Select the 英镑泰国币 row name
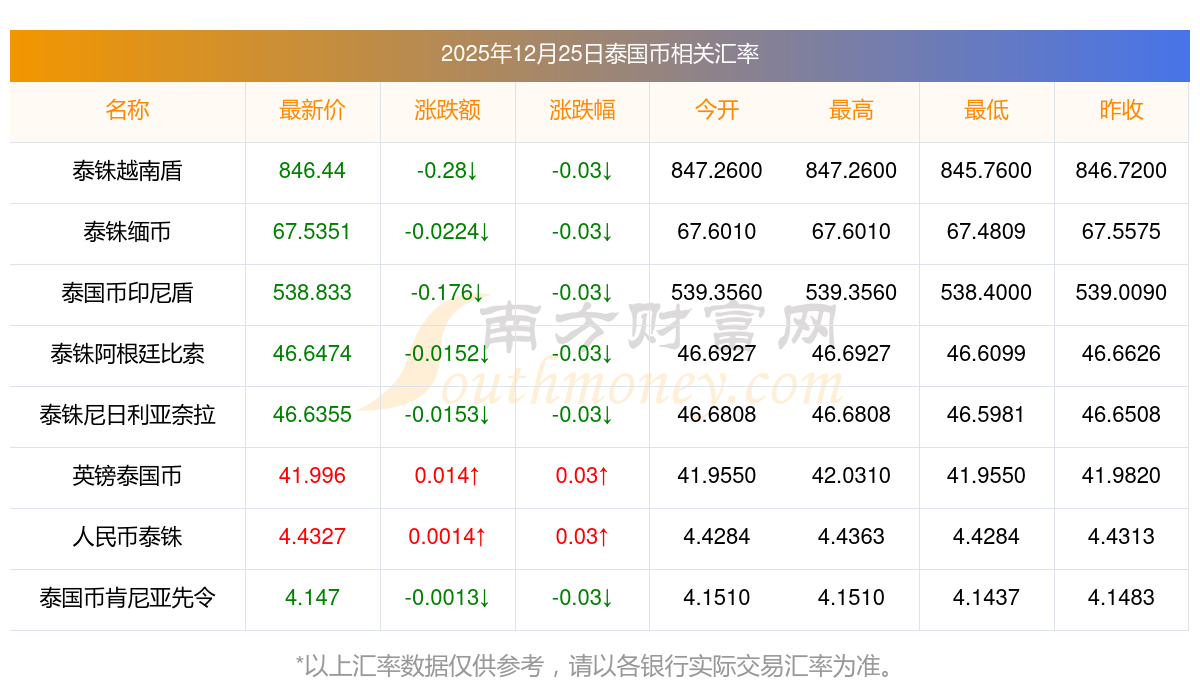This screenshot has height=697, width=1200. click(127, 476)
